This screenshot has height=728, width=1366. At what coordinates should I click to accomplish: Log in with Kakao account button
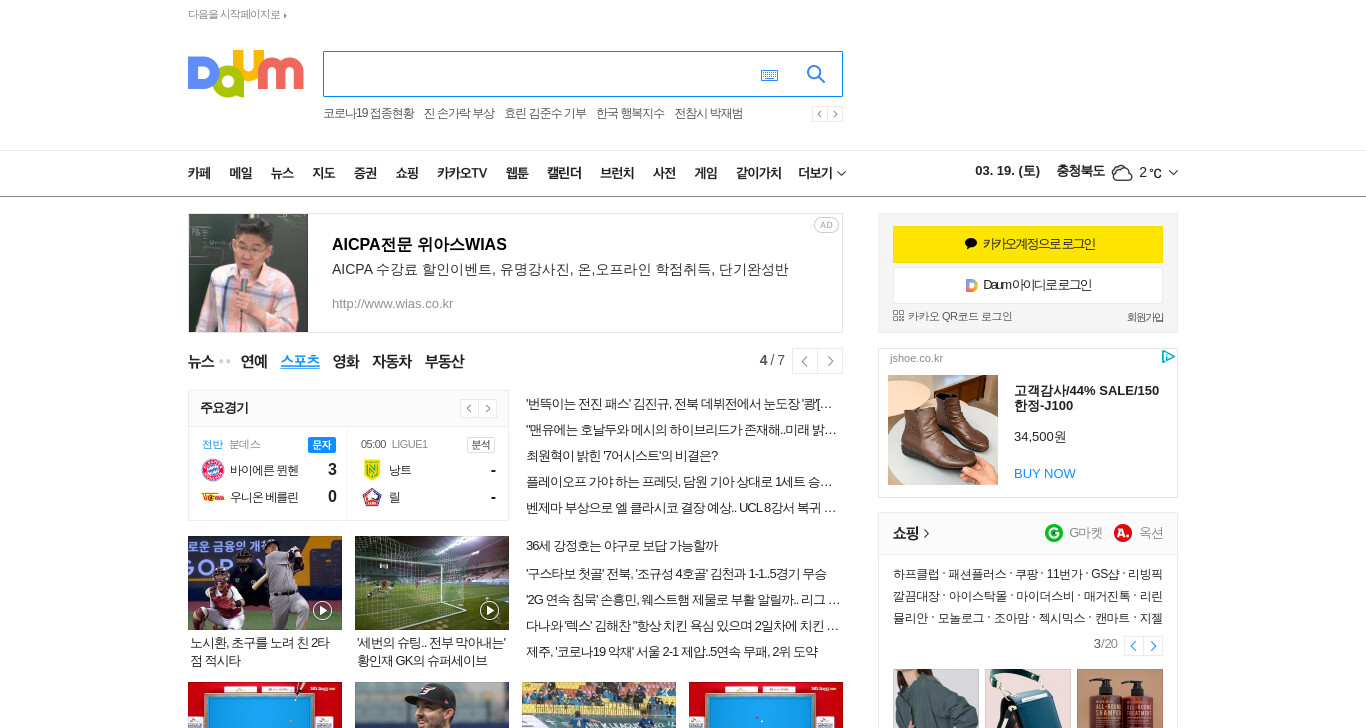(1028, 244)
